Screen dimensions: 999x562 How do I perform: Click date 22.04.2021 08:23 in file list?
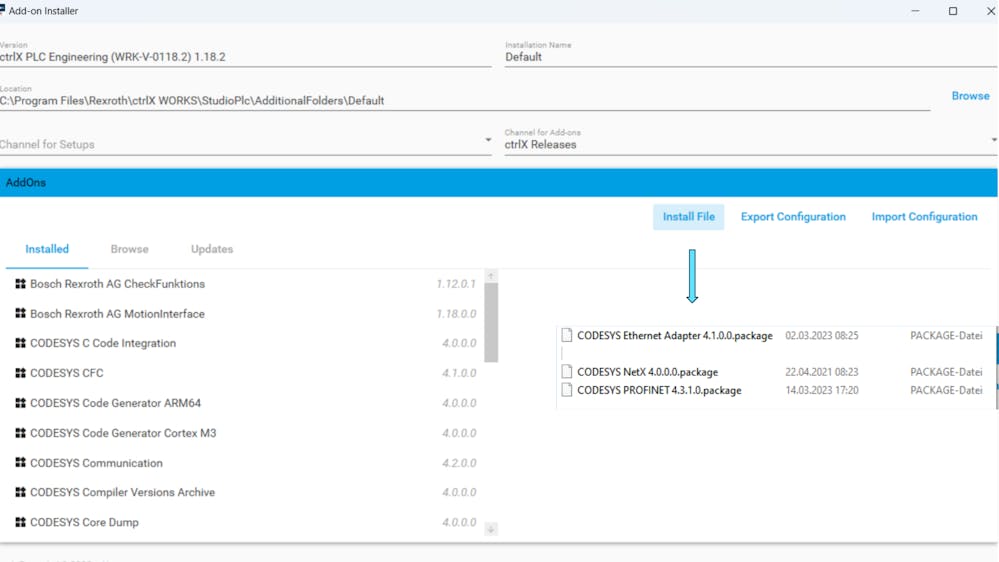coord(821,372)
